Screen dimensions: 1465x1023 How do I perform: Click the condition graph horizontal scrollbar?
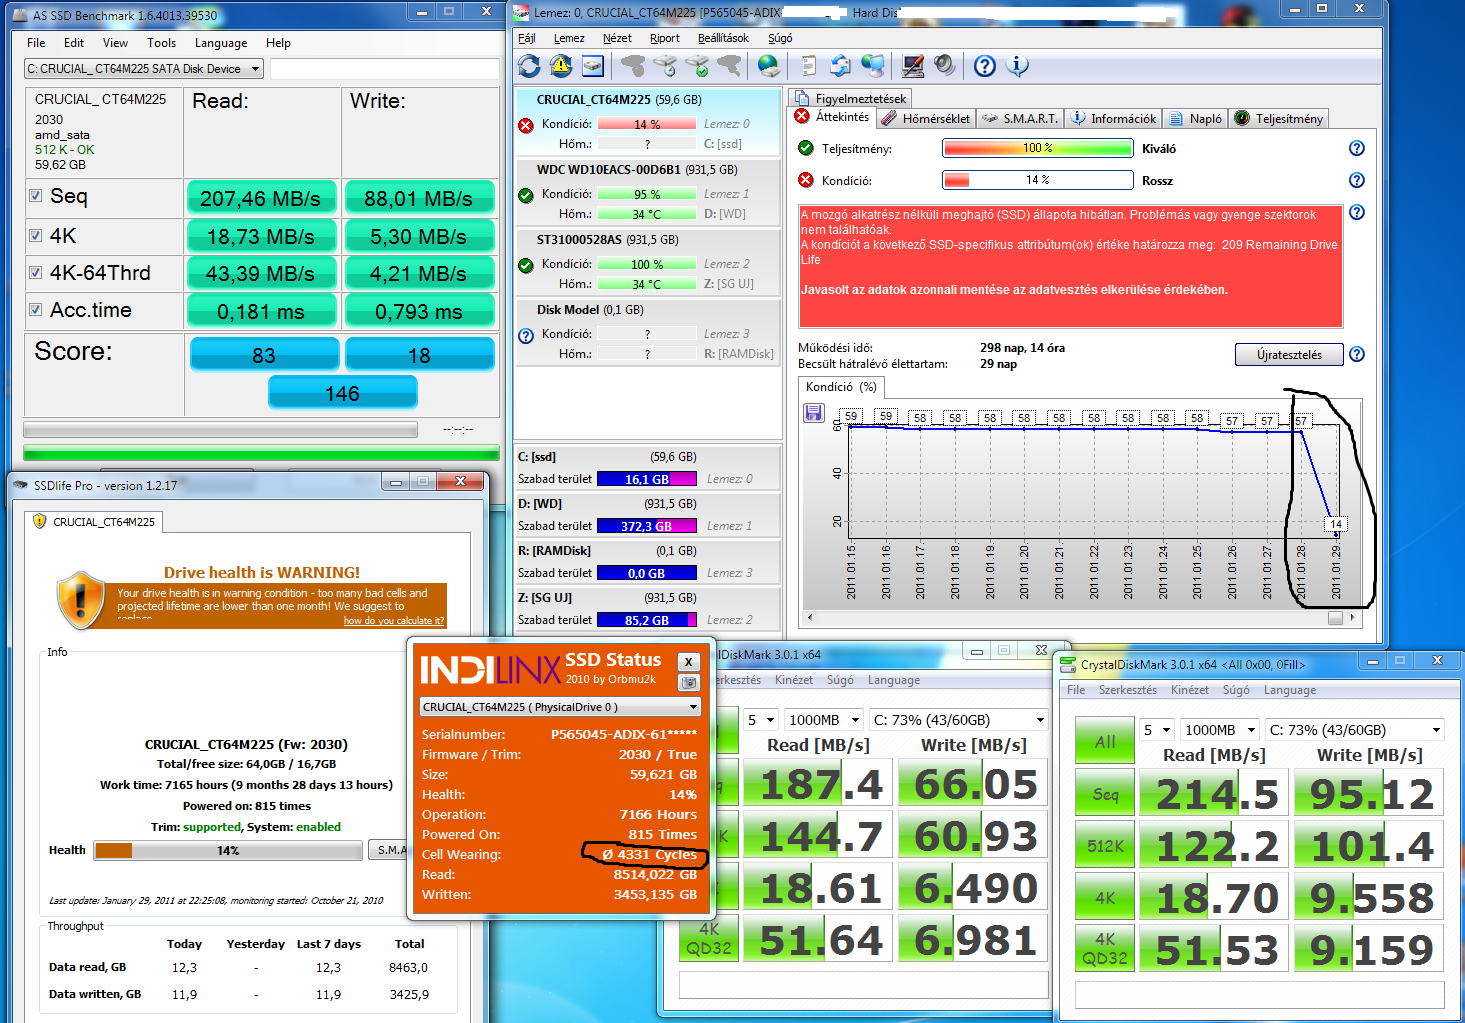coord(1080,618)
